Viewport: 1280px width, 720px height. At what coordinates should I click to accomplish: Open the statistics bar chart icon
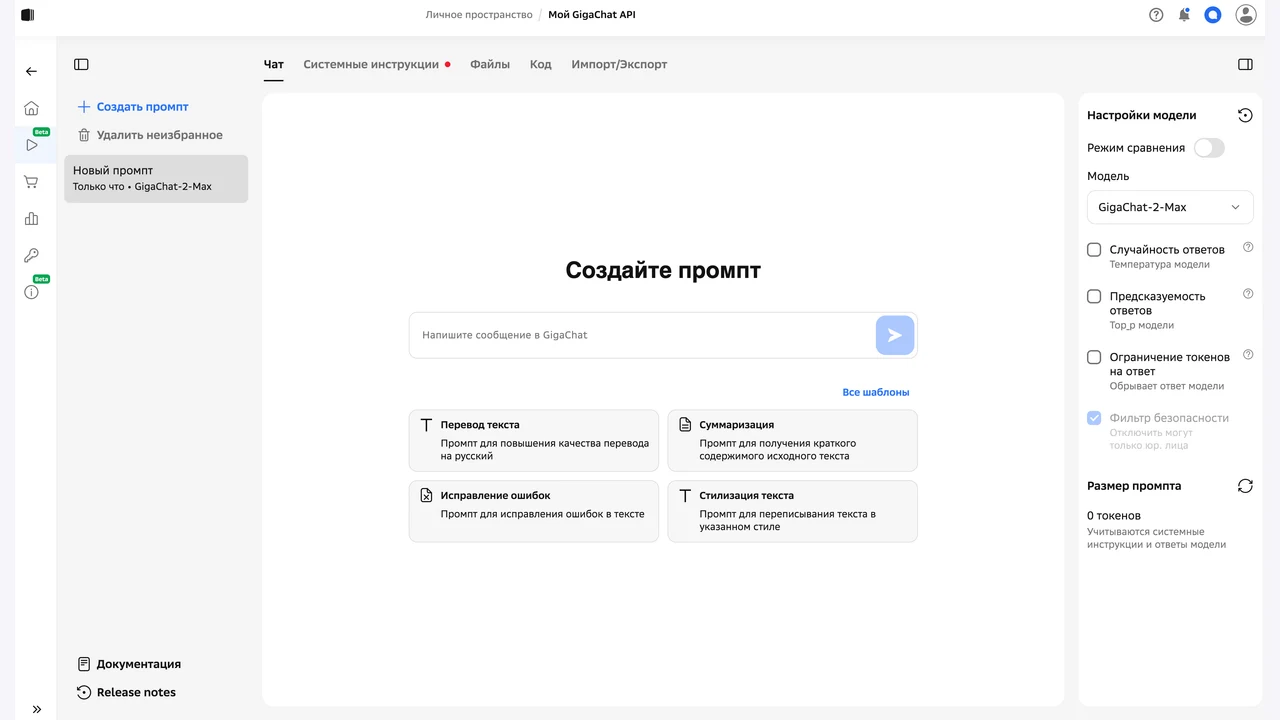(x=31, y=219)
